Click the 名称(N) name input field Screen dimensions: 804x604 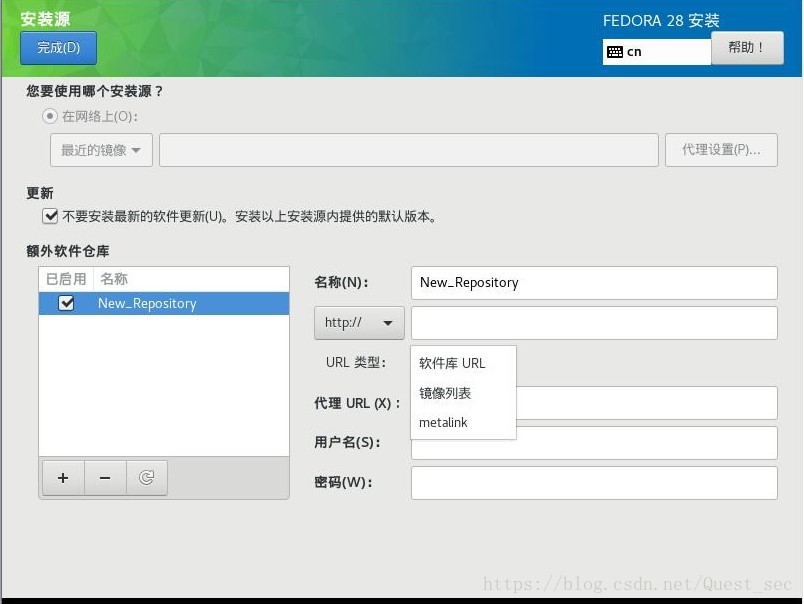[x=594, y=283]
